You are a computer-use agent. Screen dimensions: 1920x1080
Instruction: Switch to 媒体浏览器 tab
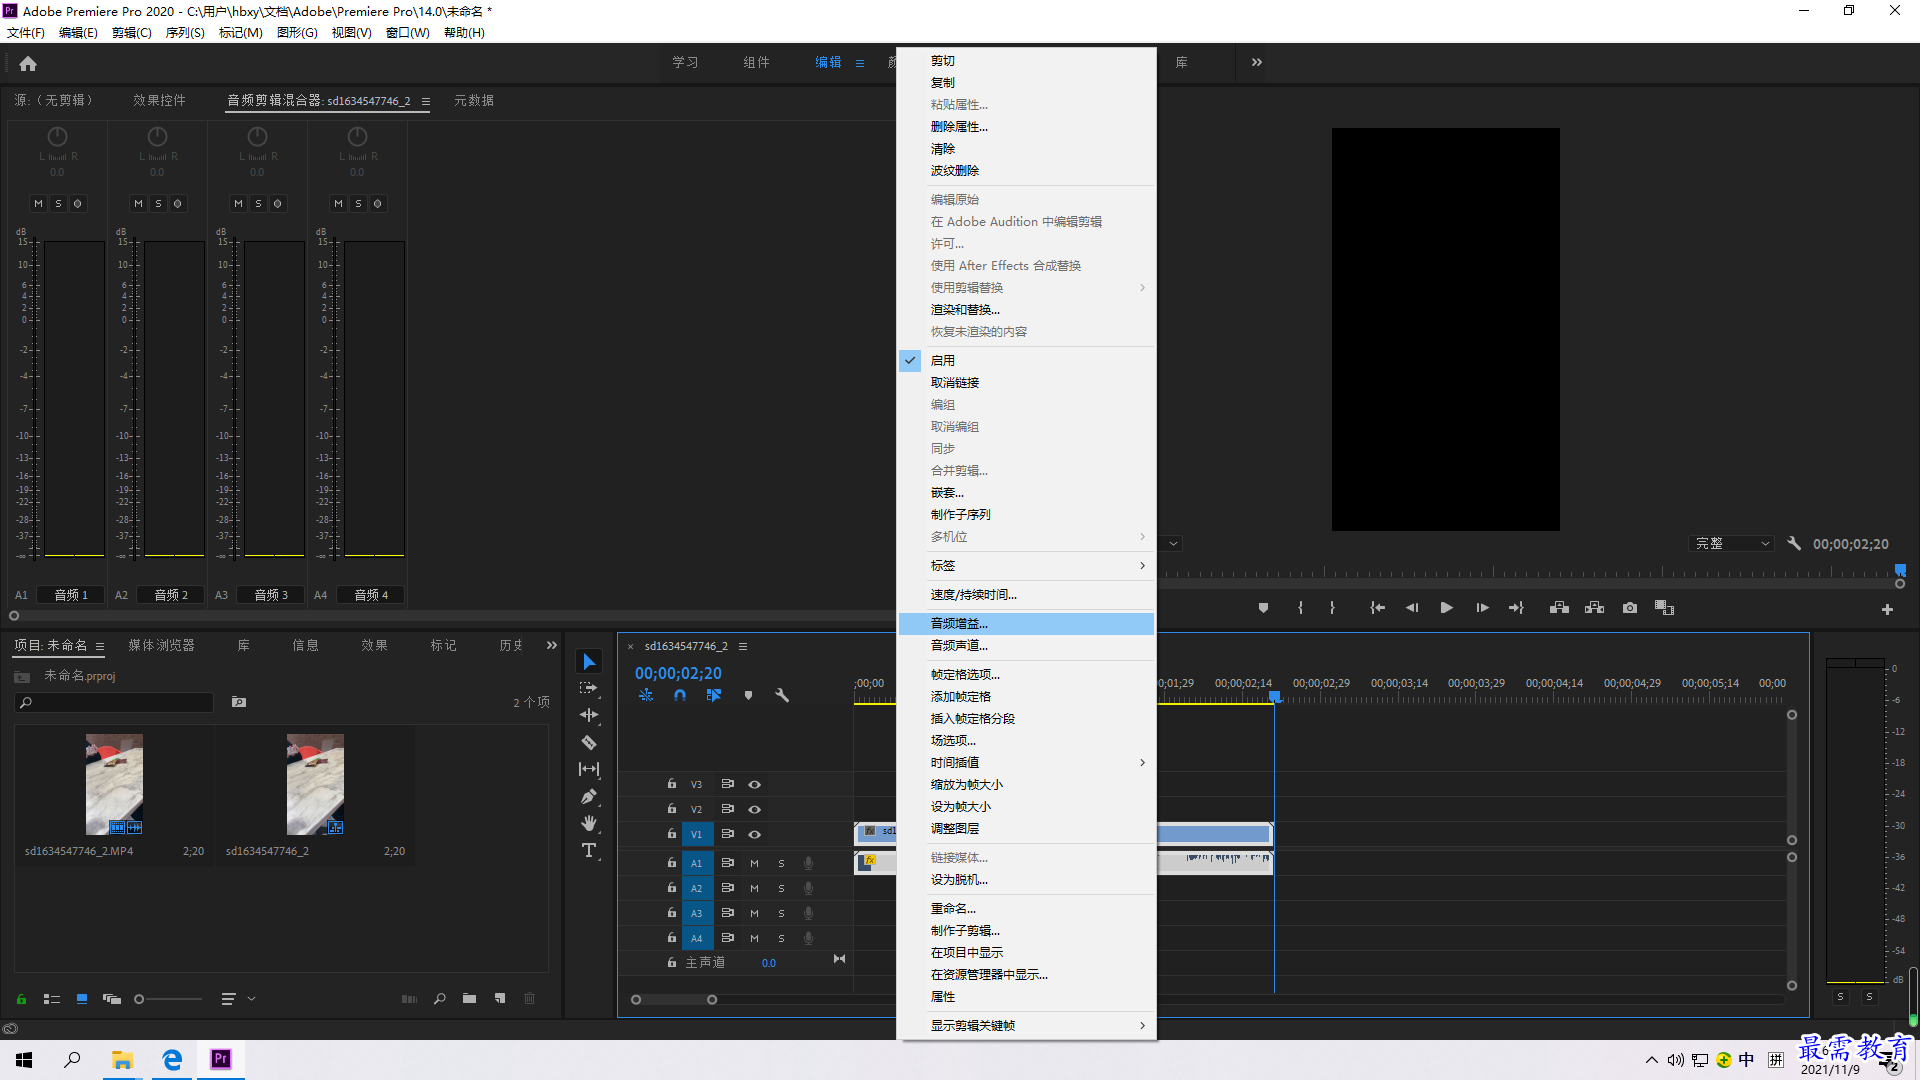coord(161,646)
